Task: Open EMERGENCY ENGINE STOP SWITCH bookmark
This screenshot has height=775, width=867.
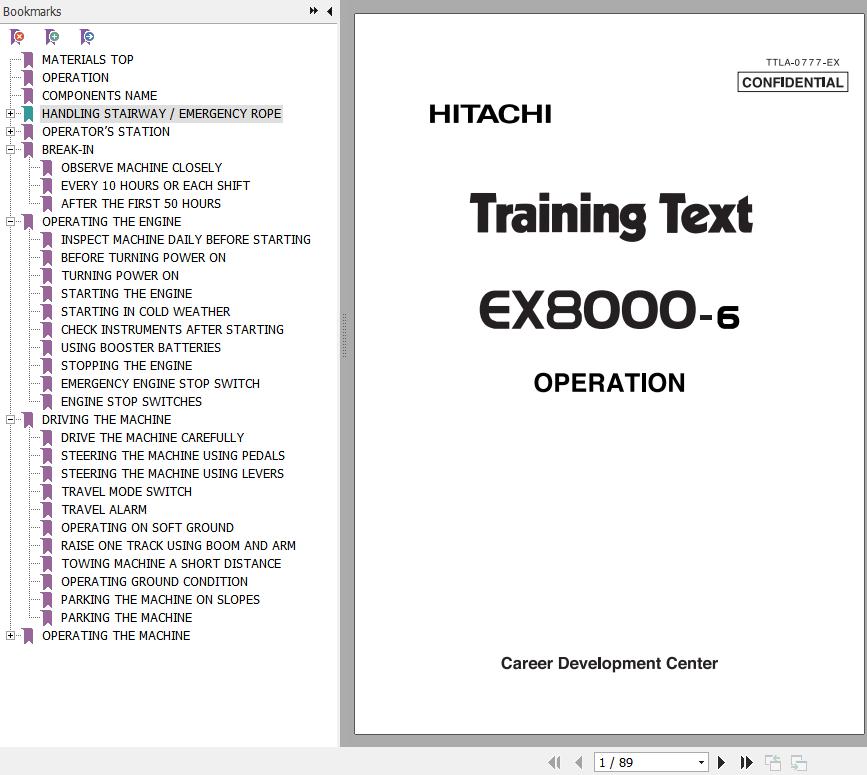Action: pos(160,384)
